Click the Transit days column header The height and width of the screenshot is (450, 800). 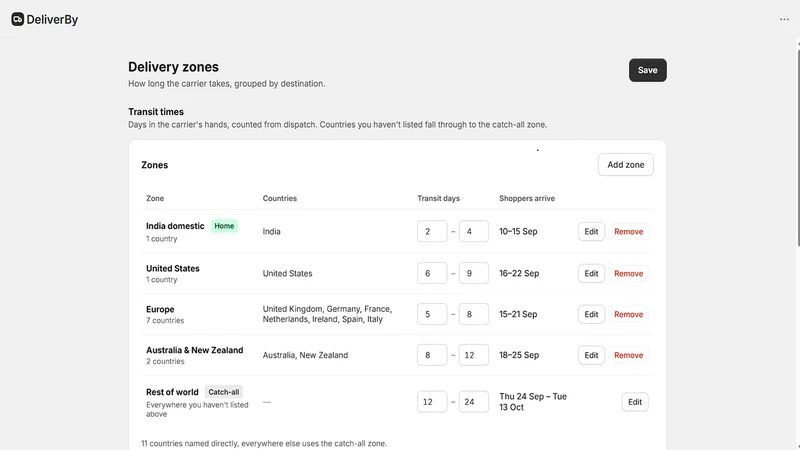[x=438, y=198]
